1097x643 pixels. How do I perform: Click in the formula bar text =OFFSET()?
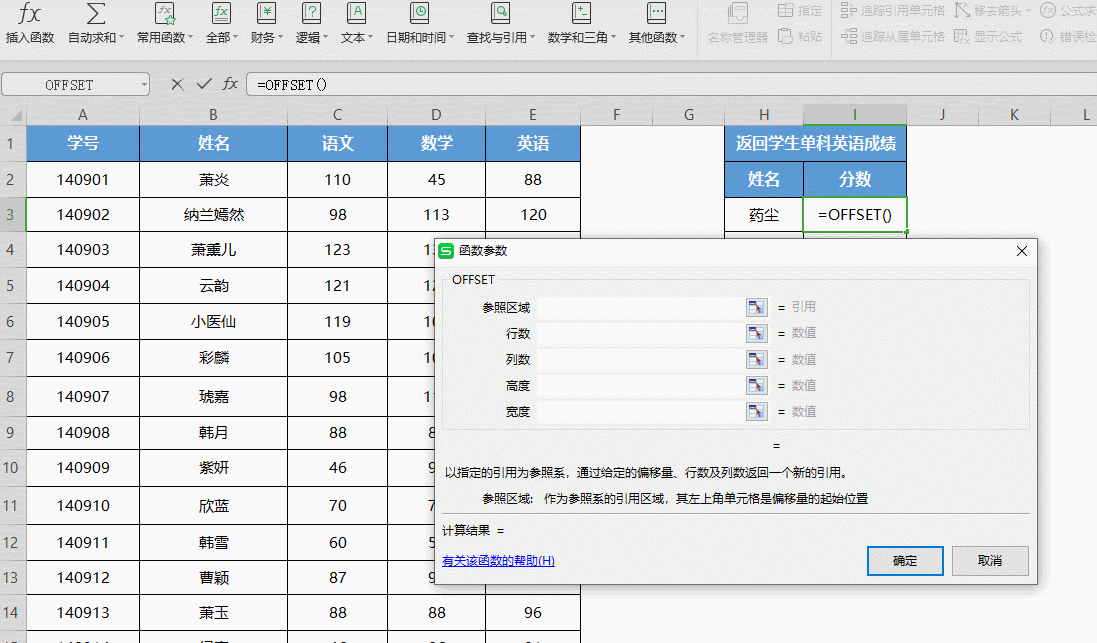[x=292, y=85]
